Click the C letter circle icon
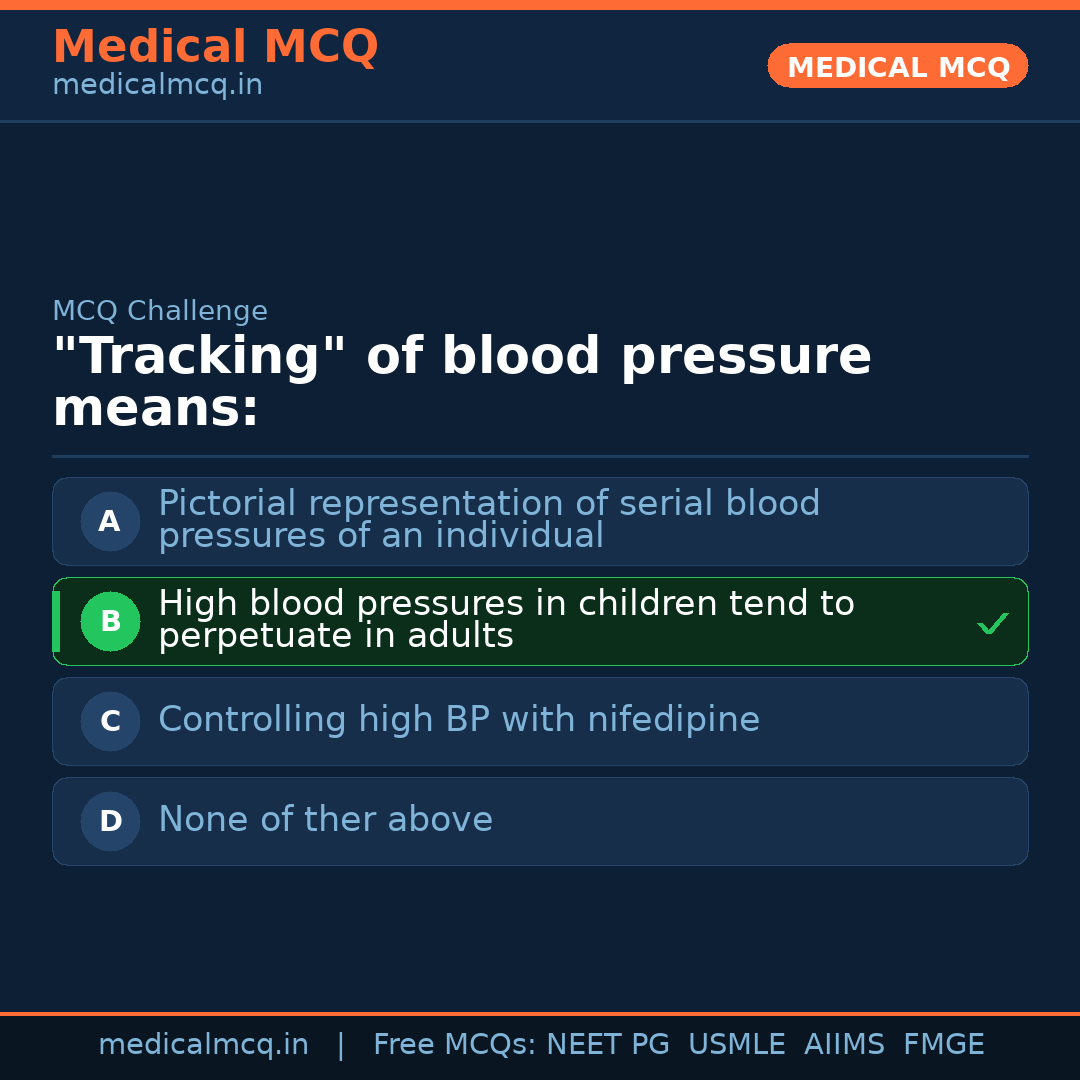Image resolution: width=1080 pixels, height=1080 pixels. [110, 721]
